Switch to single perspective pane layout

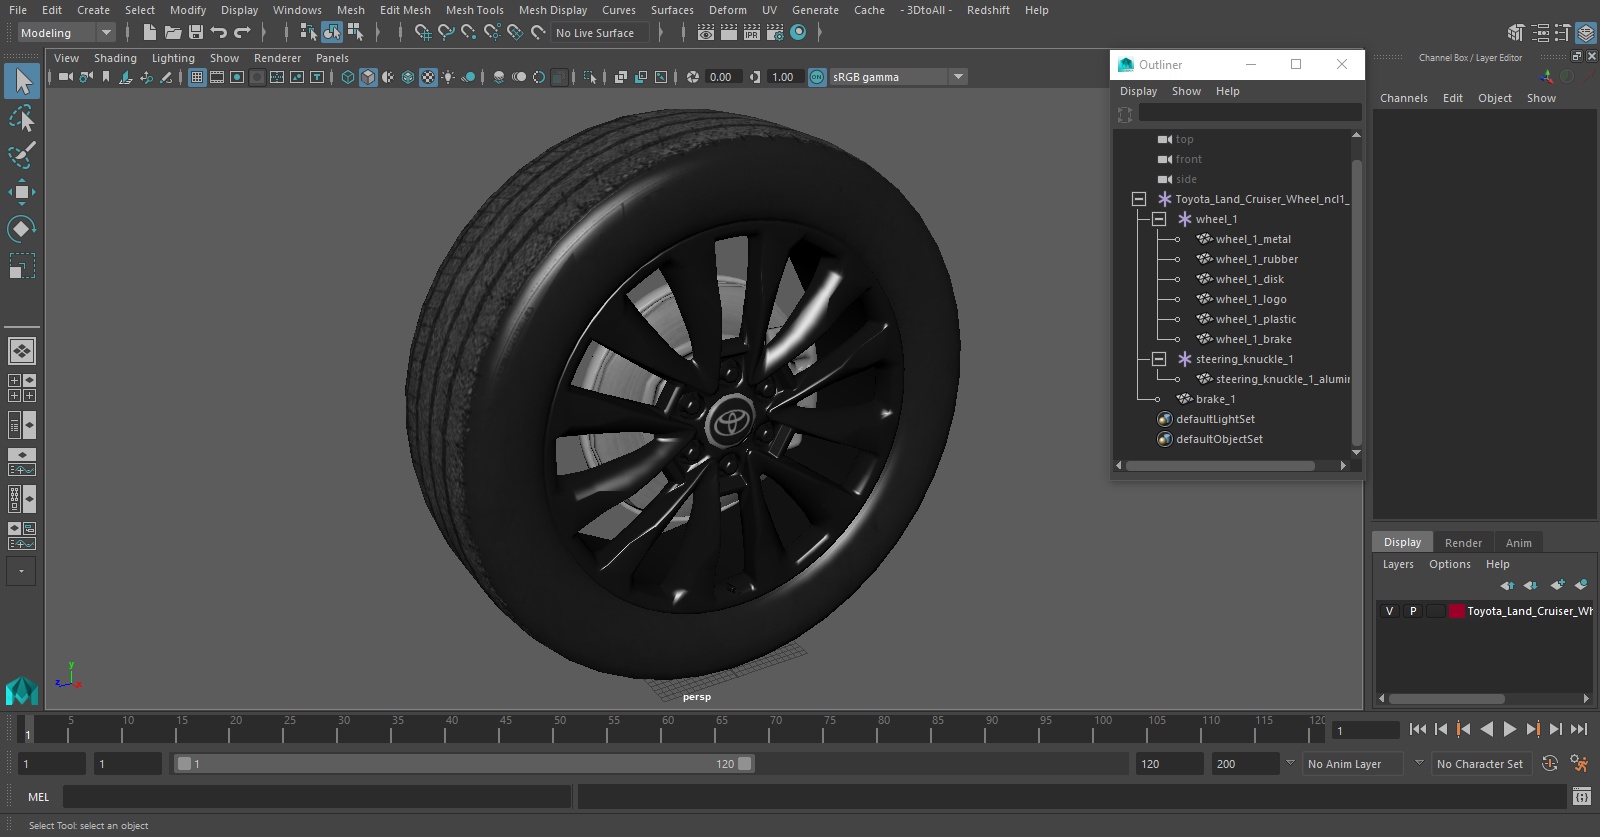[22, 351]
